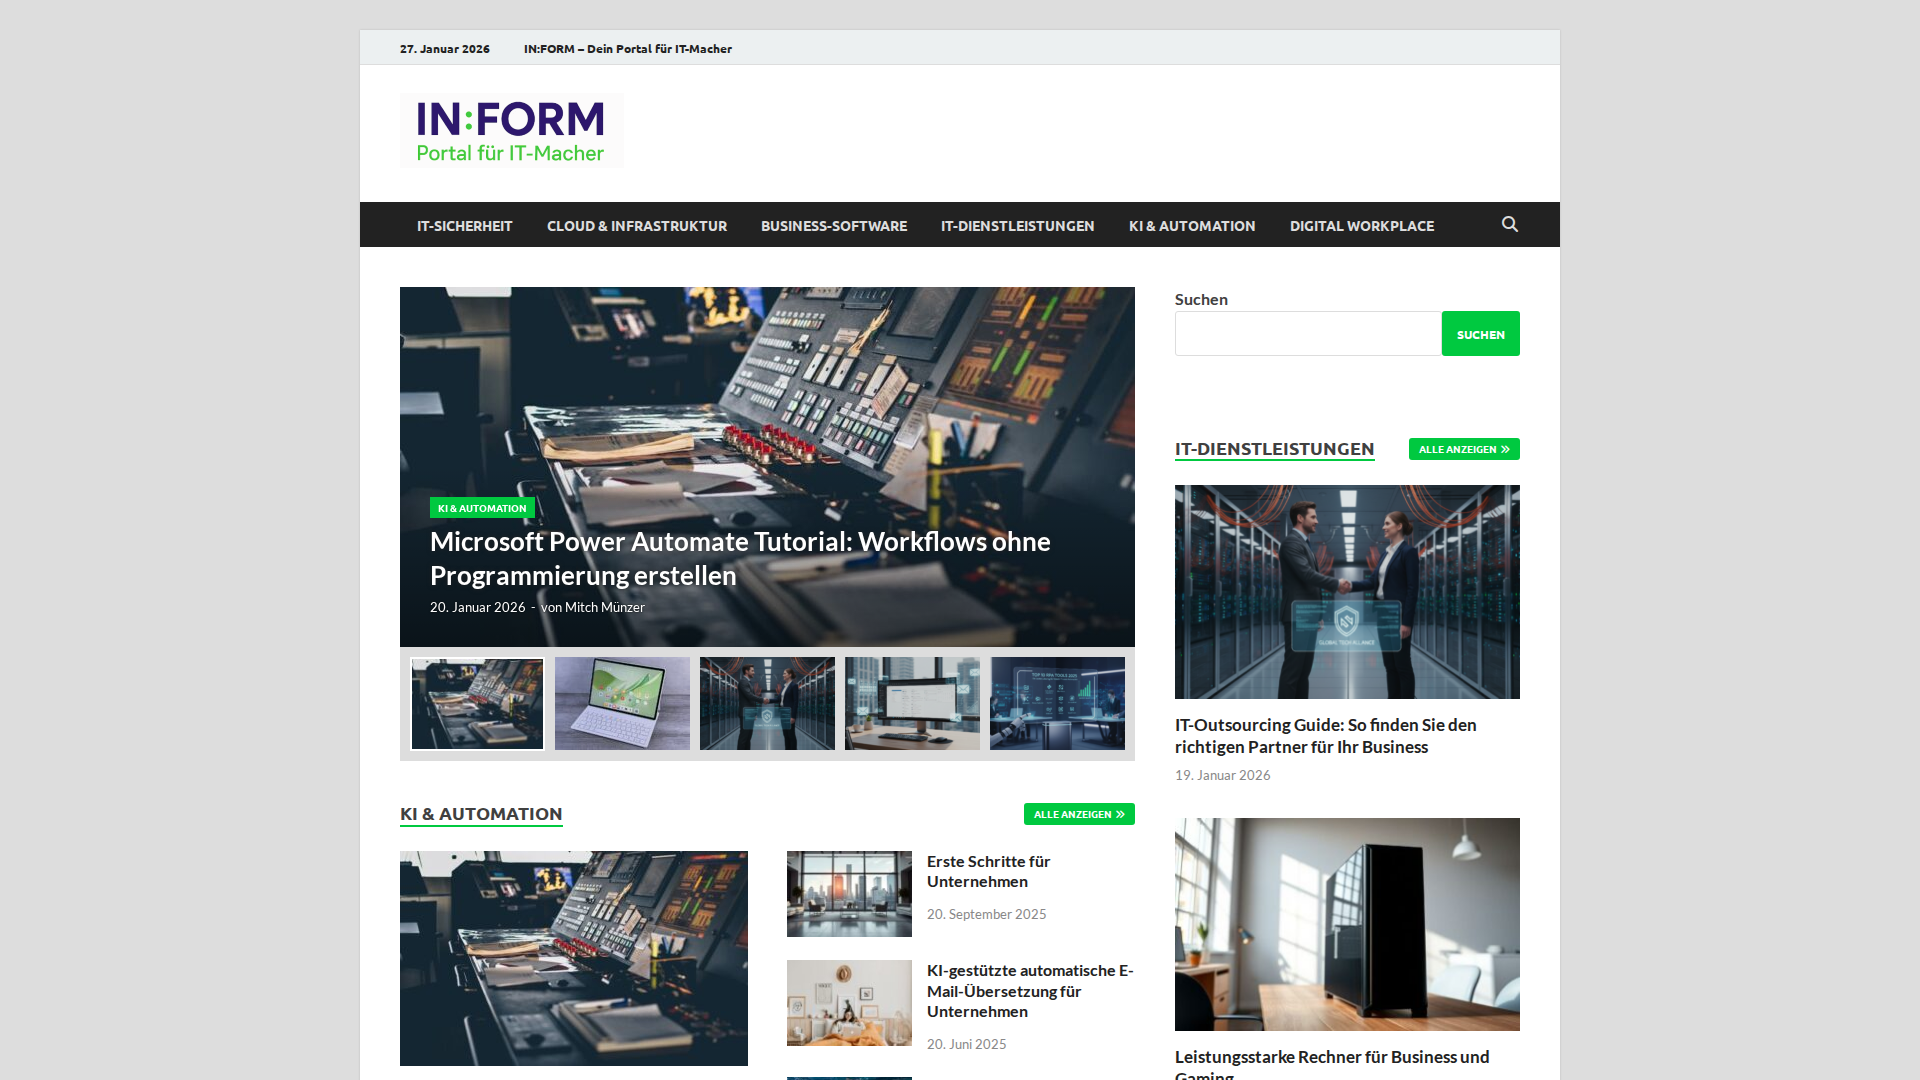Image resolution: width=1920 pixels, height=1080 pixels.
Task: Open the Cloud & Infrastruktur menu item
Action: [x=636, y=226]
